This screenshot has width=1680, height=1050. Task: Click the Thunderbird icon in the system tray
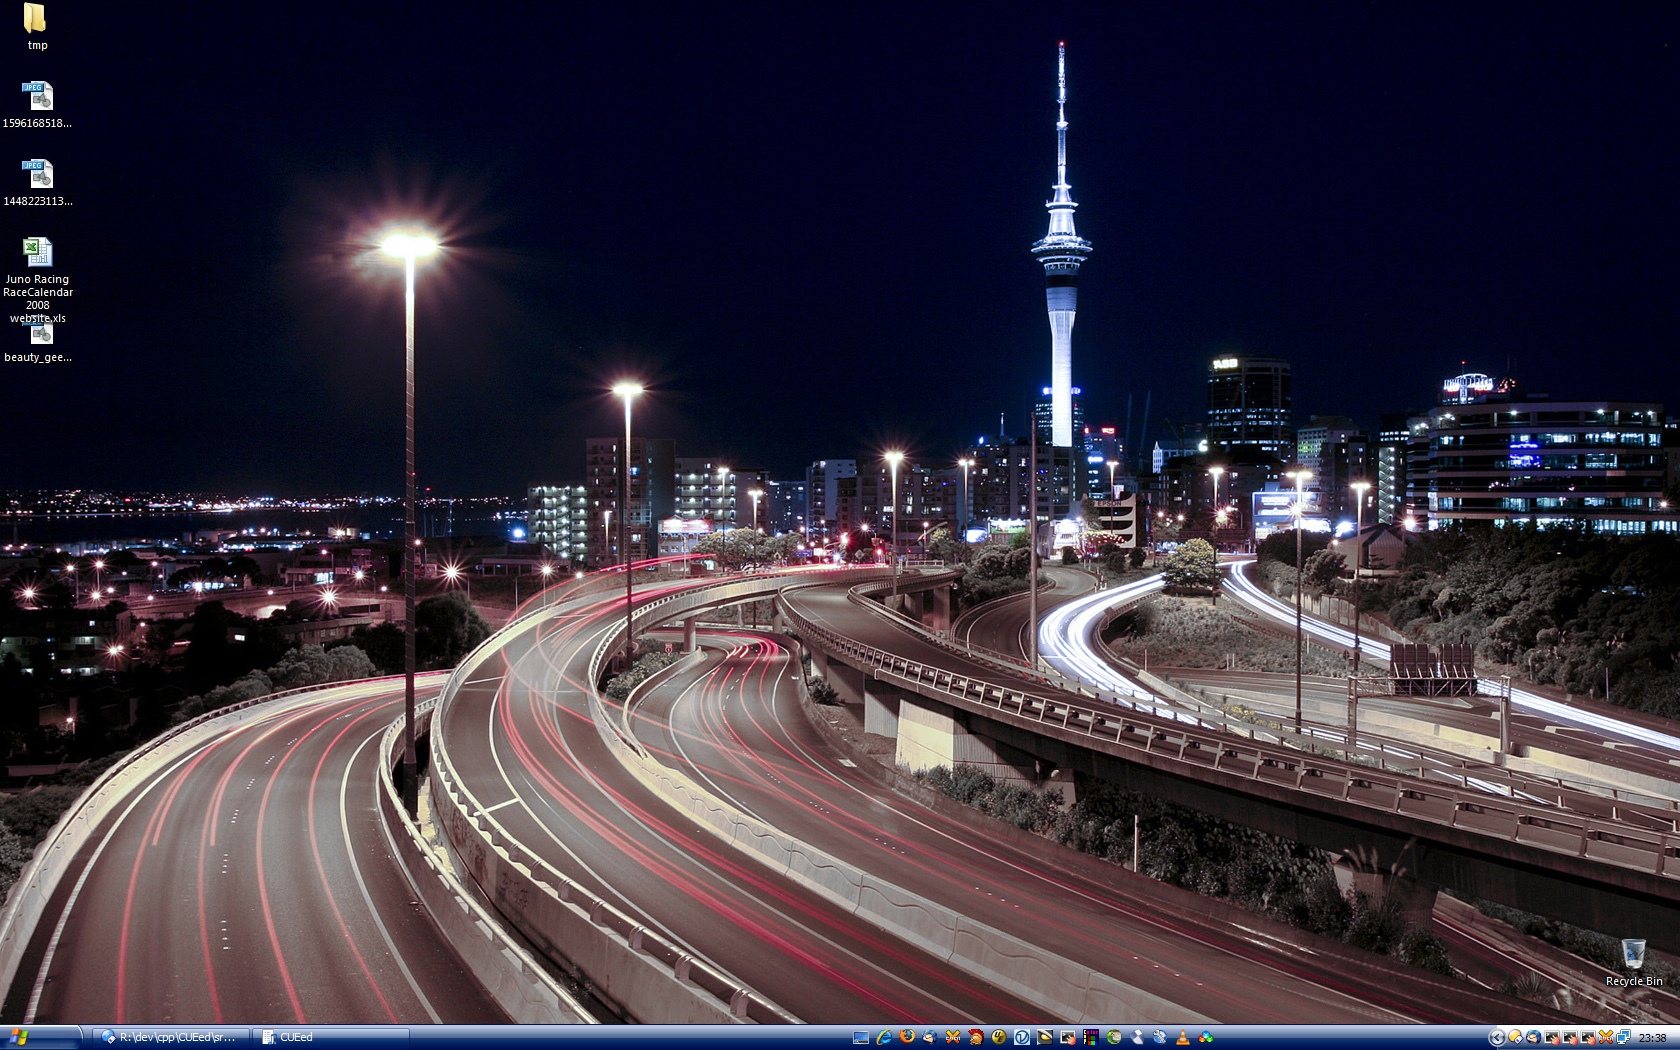pyautogui.click(x=1533, y=1037)
